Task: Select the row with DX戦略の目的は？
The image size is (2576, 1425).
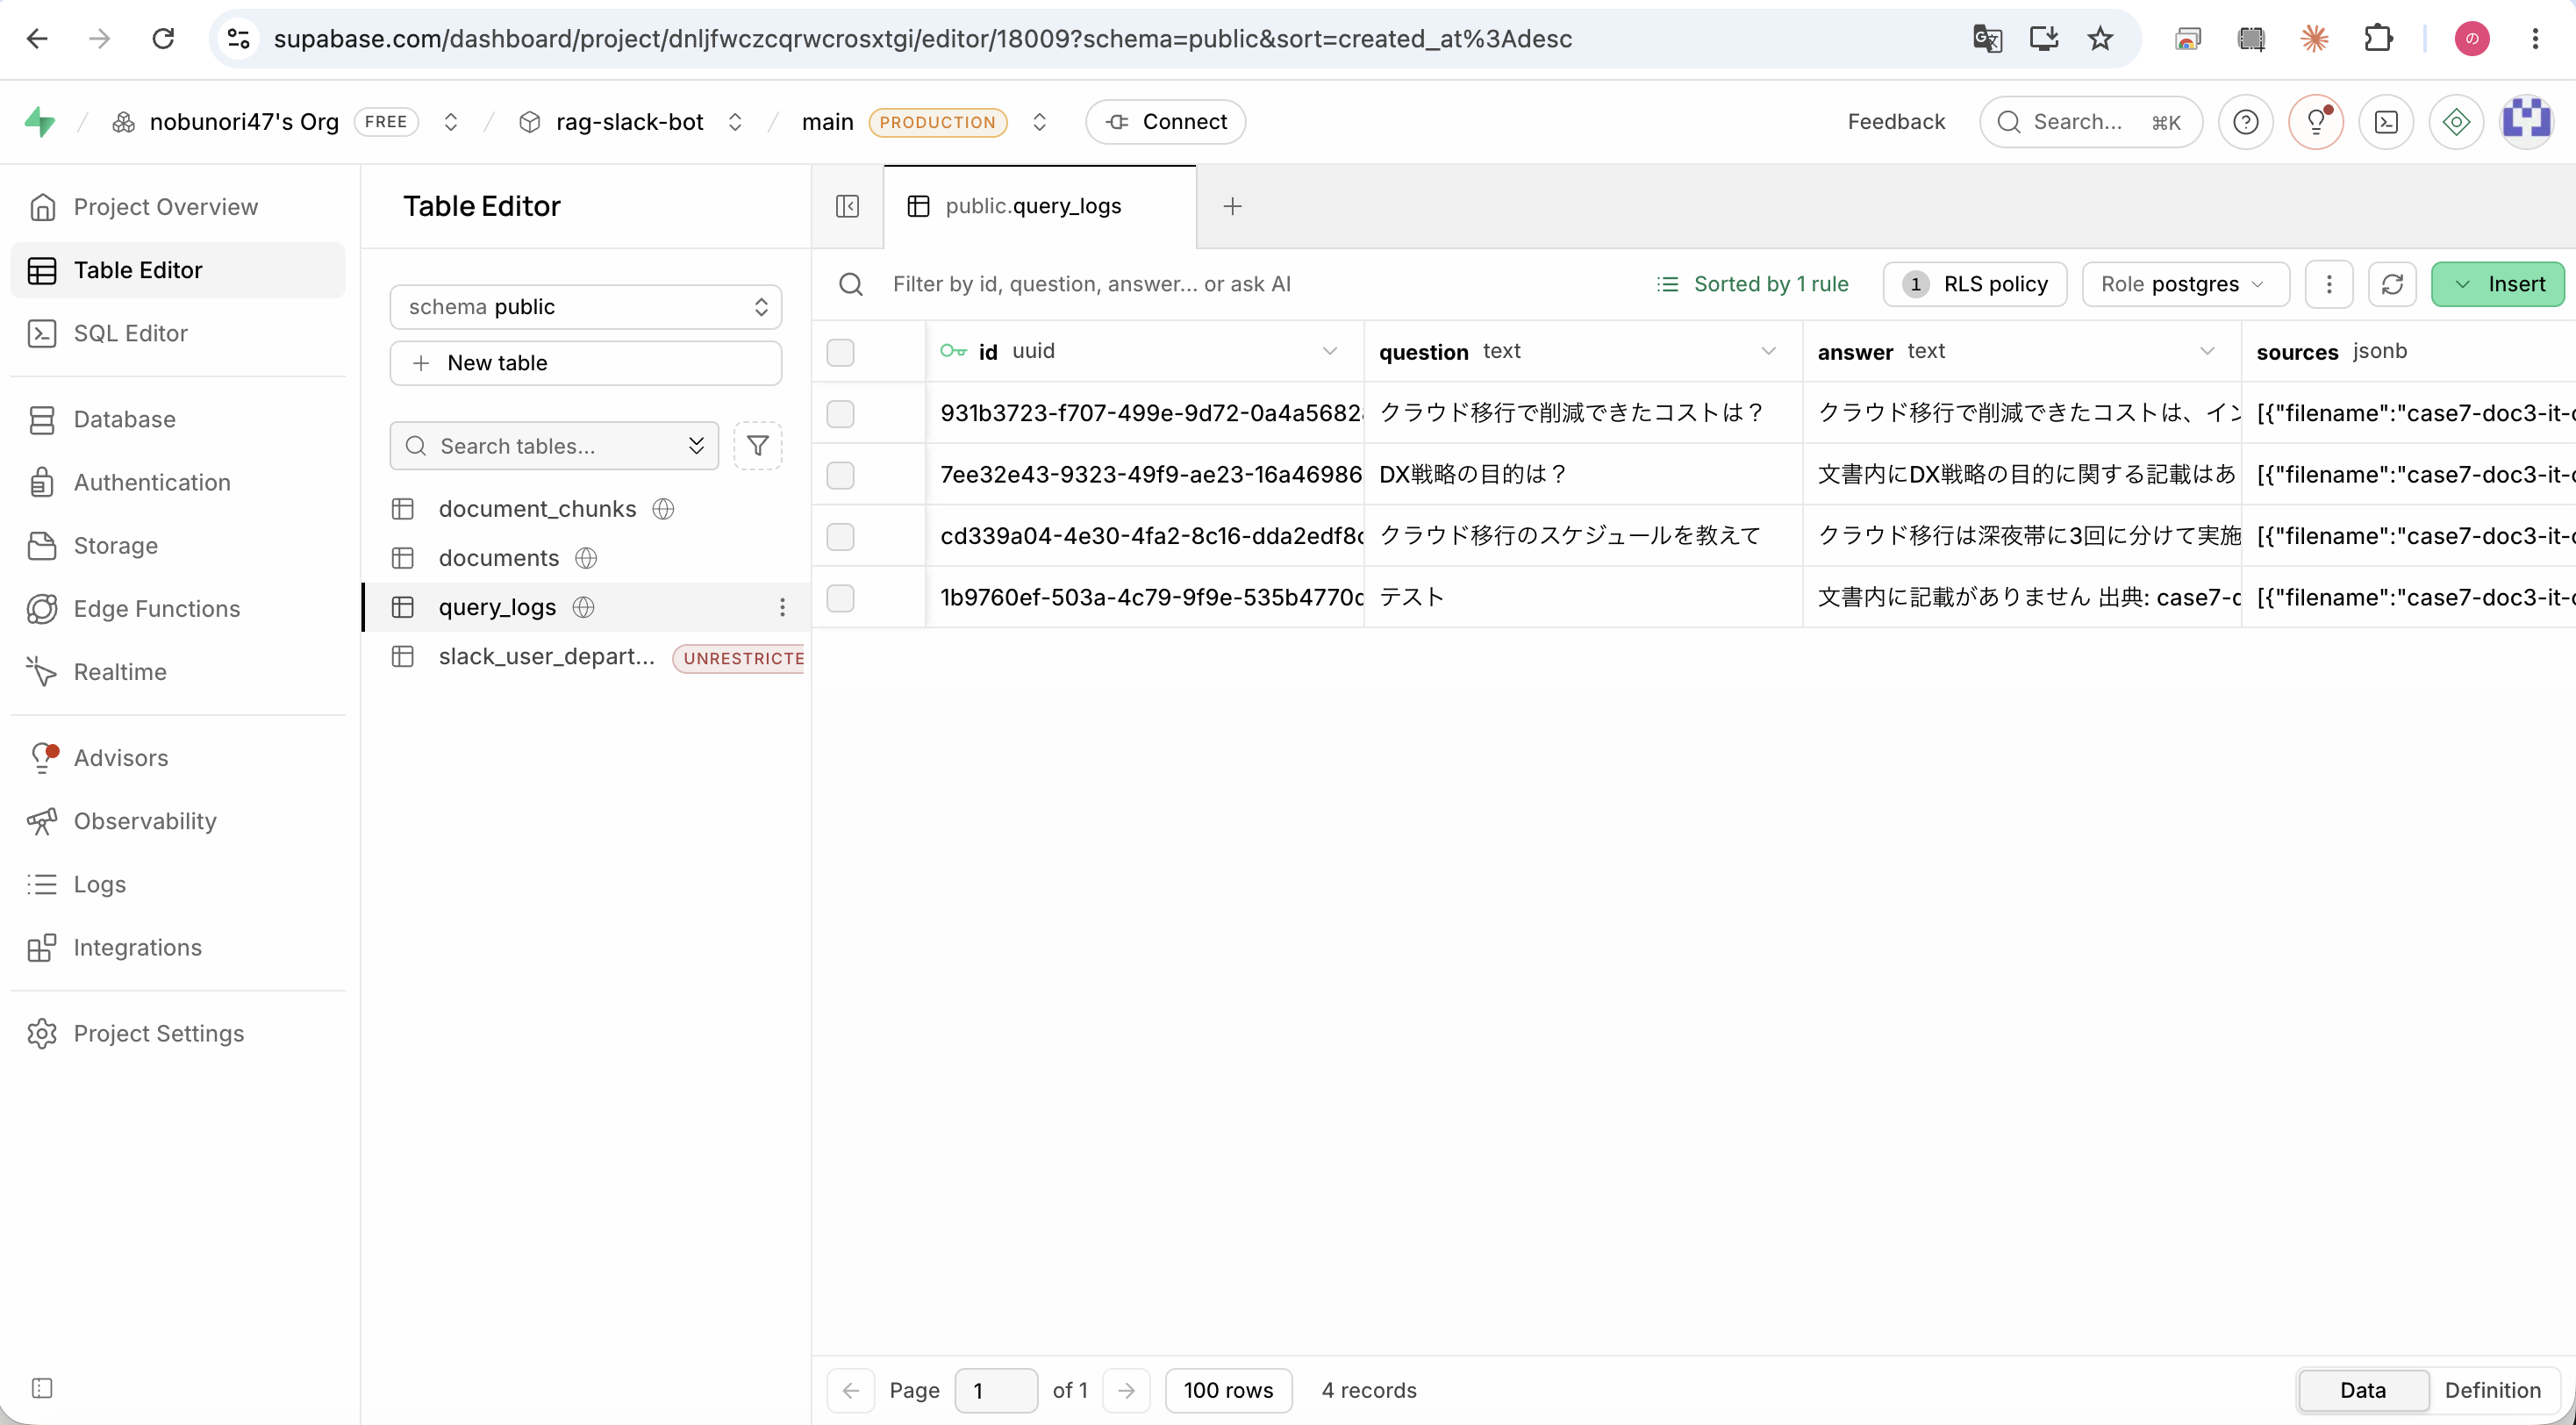Action: coord(840,475)
